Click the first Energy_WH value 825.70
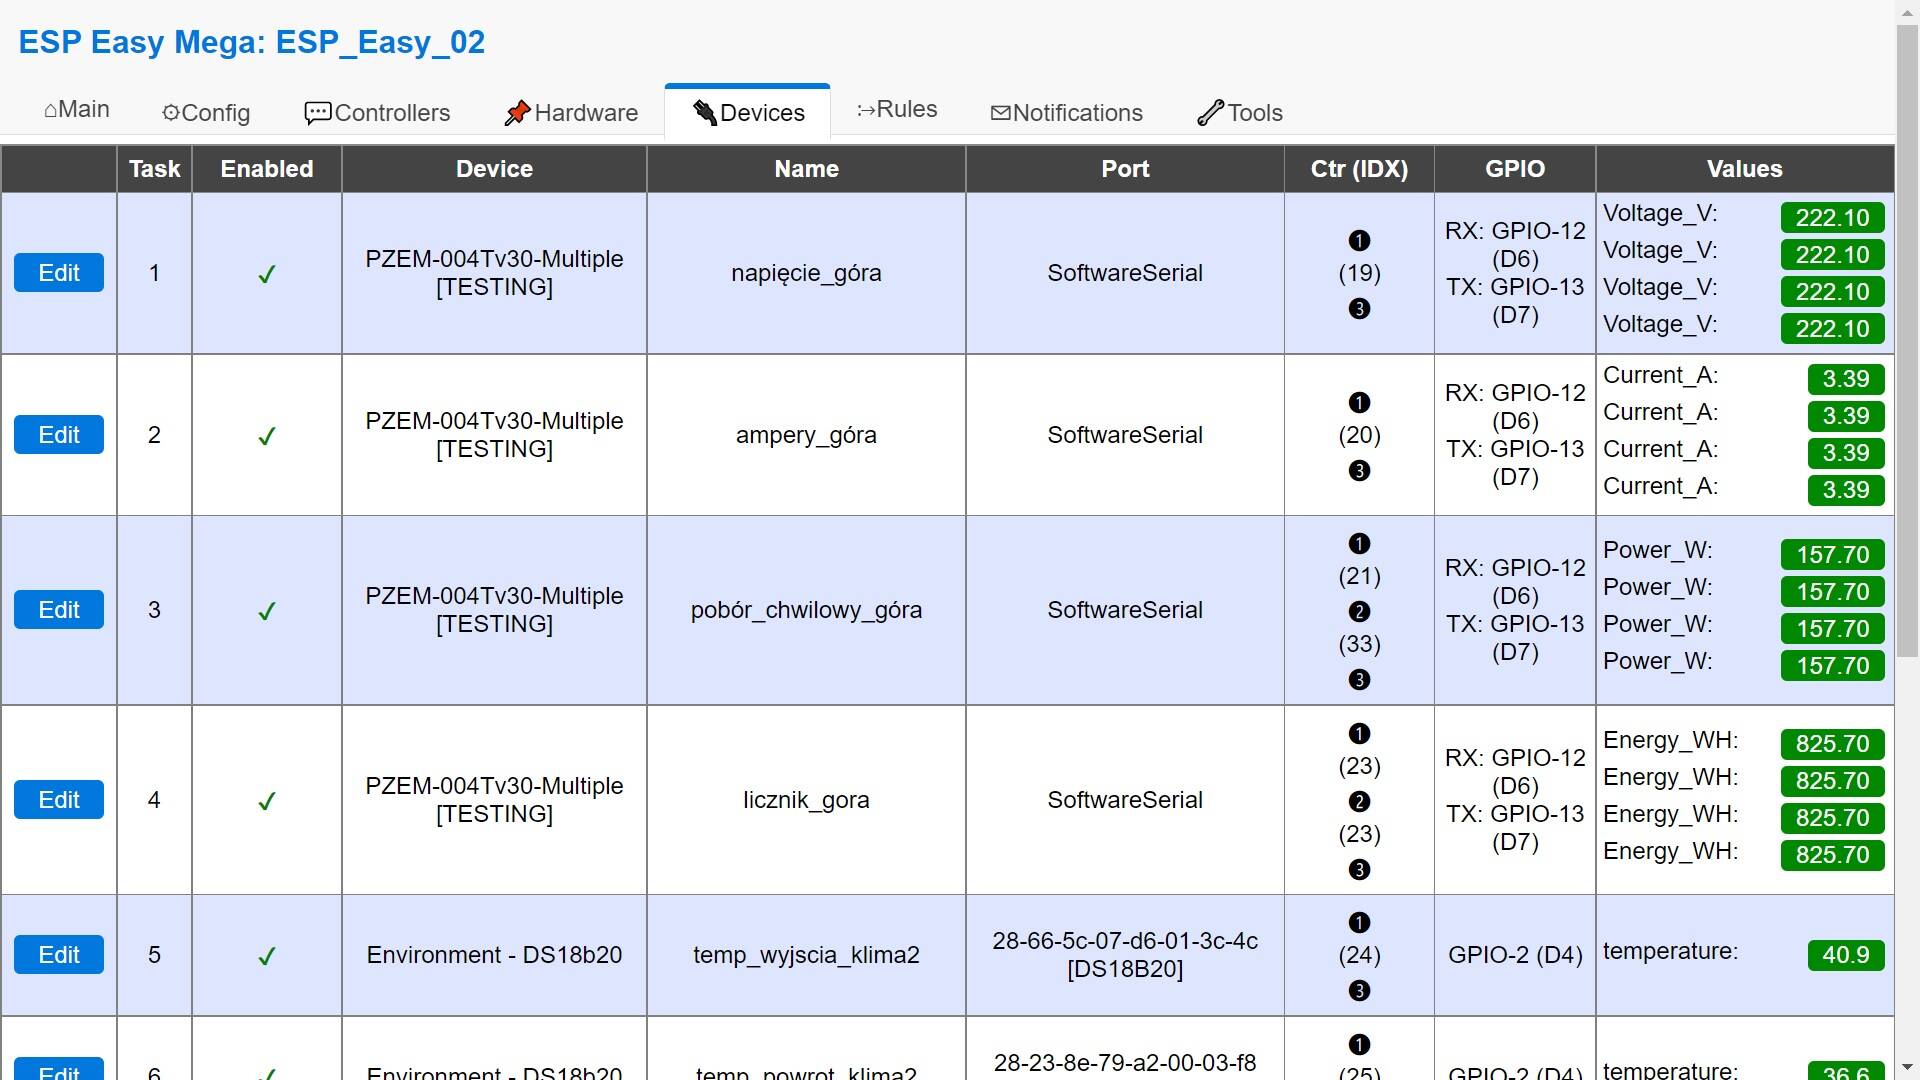The width and height of the screenshot is (1920, 1080). pyautogui.click(x=1832, y=744)
